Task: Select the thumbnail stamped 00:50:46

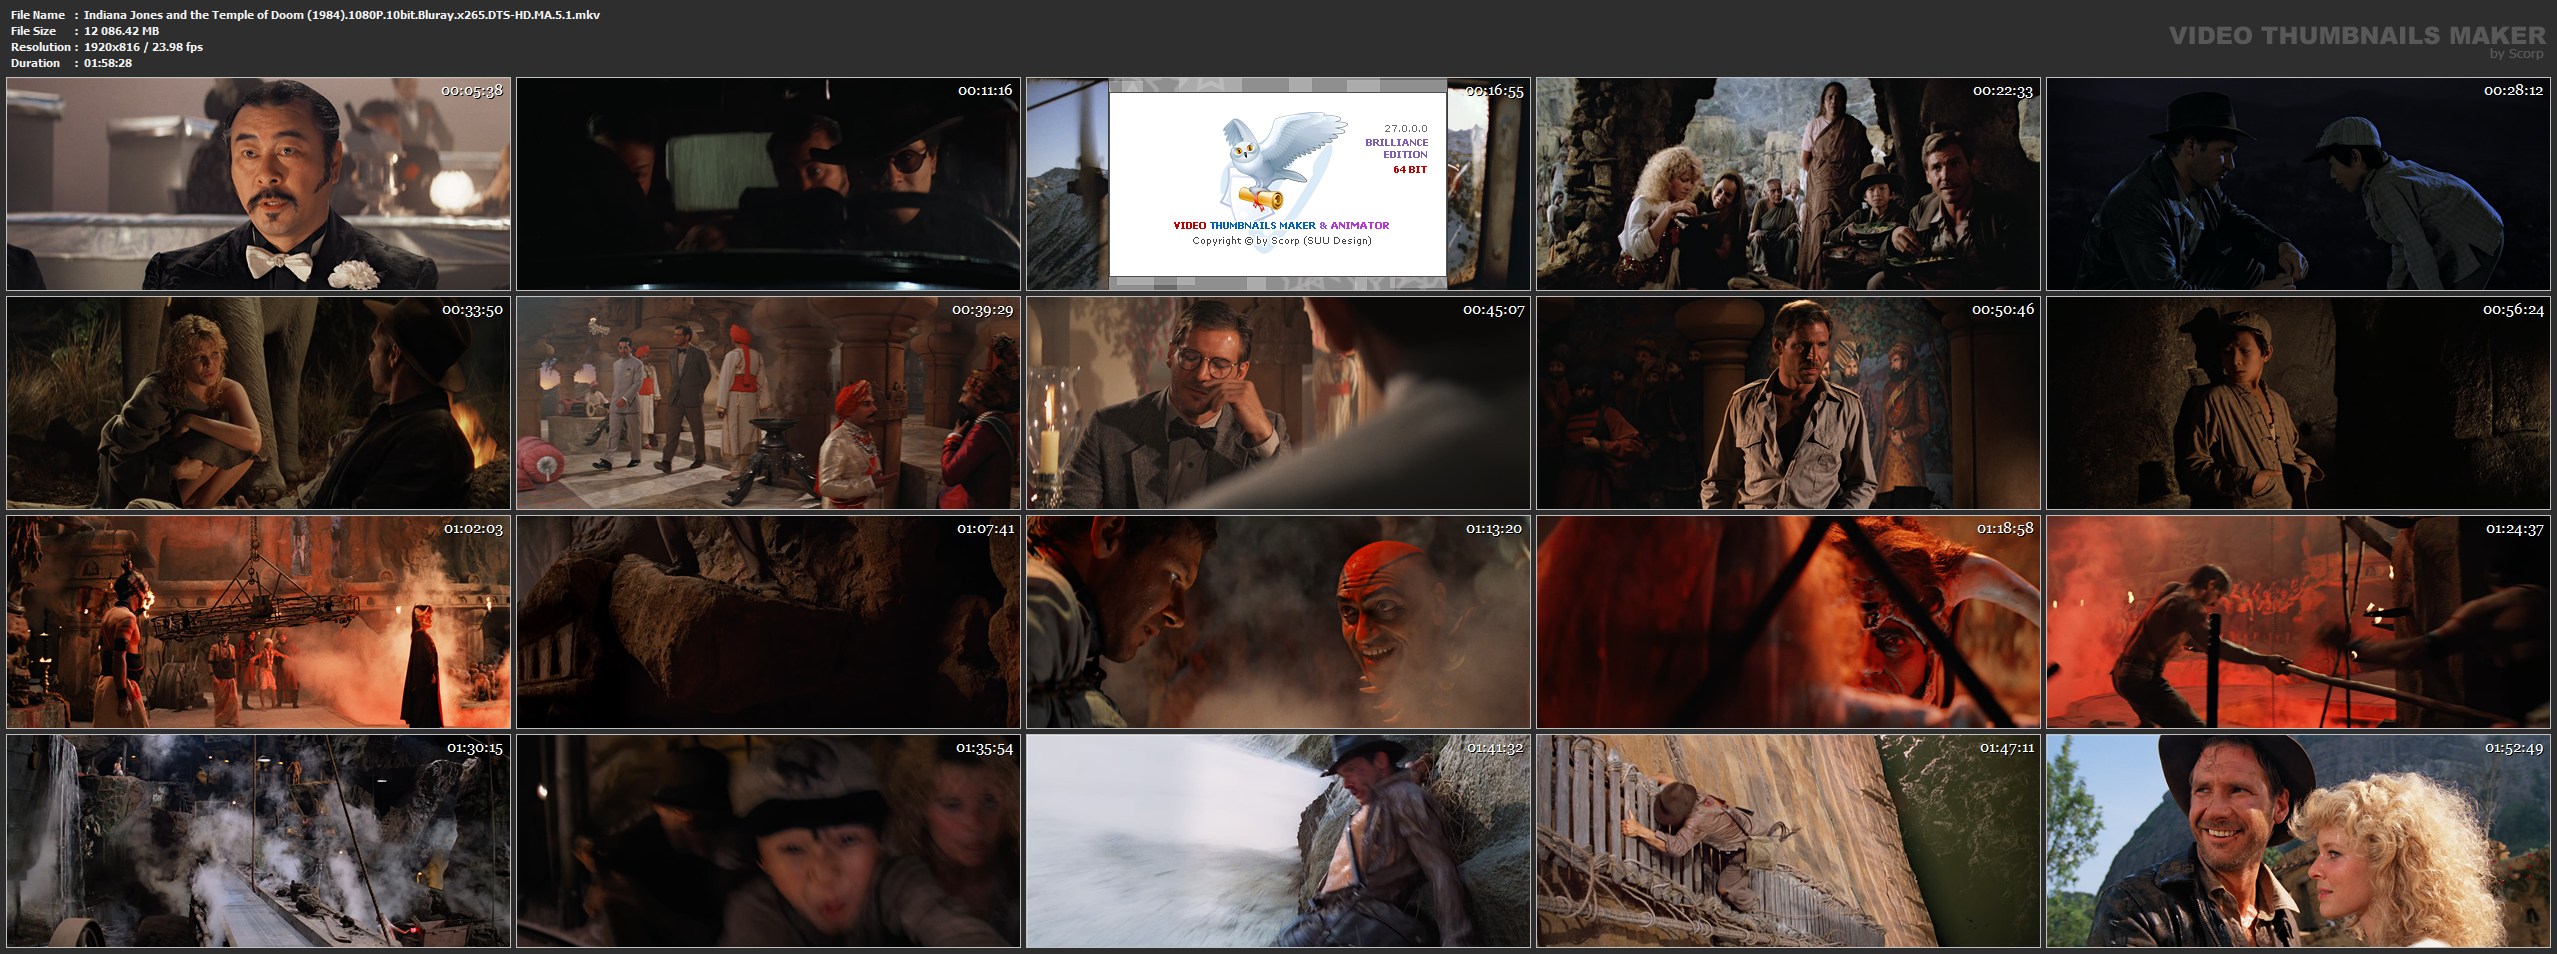Action: coord(1788,403)
